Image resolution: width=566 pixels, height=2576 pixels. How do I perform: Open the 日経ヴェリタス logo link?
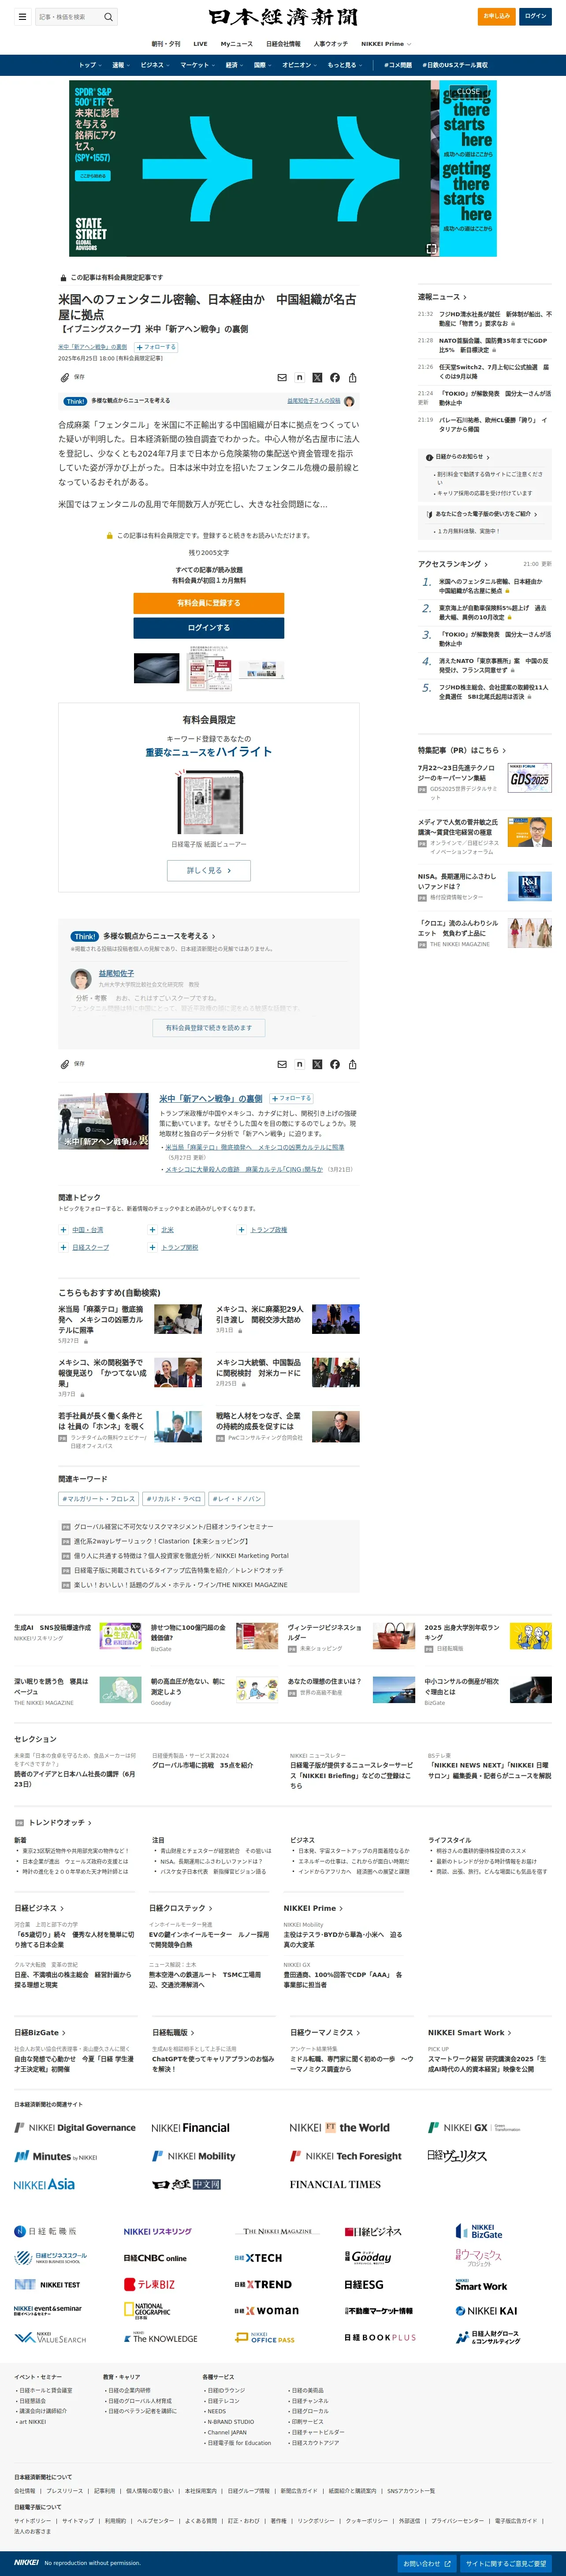[x=457, y=2155]
